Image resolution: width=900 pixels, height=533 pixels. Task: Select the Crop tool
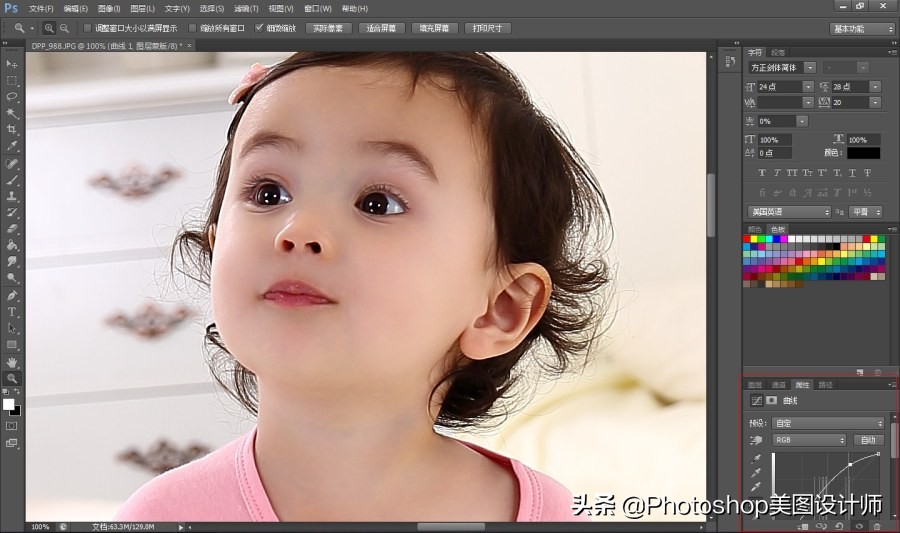[11, 130]
